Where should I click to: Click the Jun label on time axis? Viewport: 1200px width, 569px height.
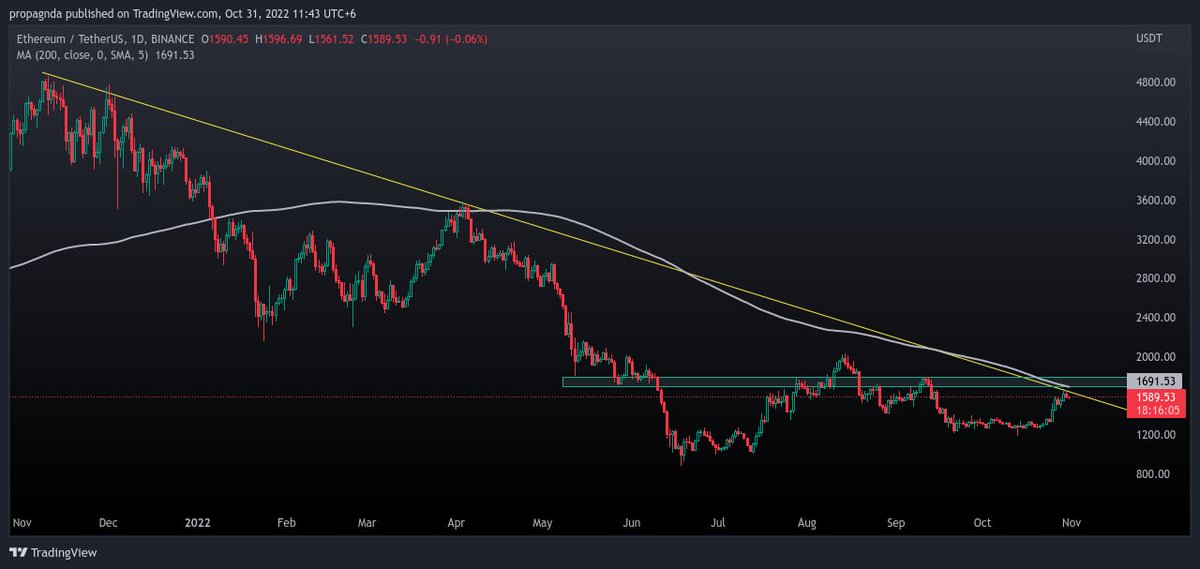coord(632,523)
